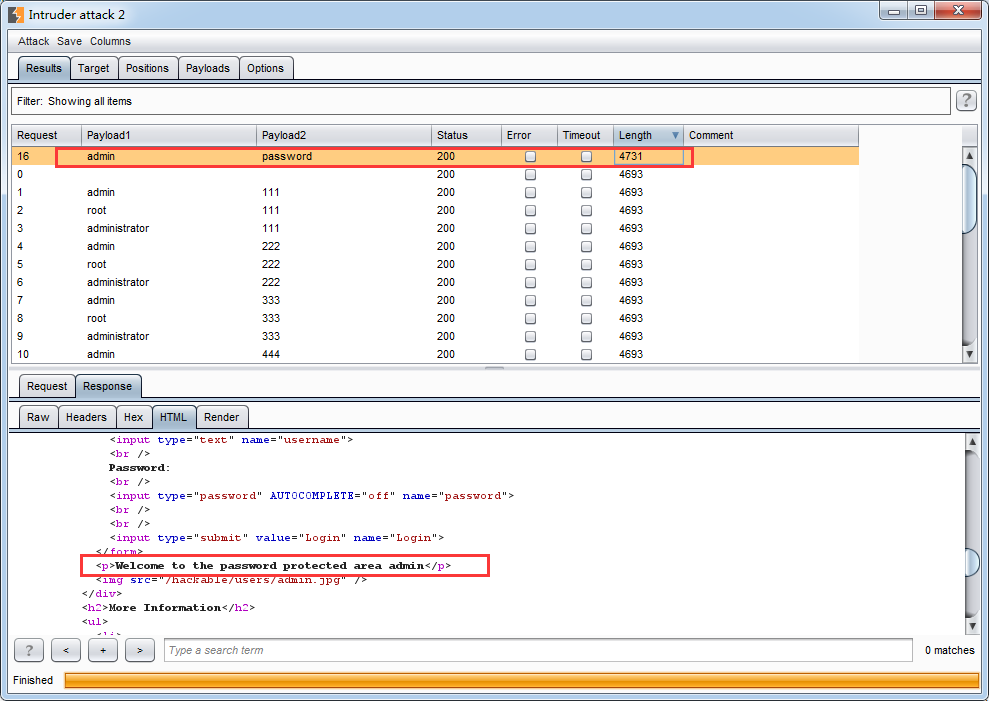989x701 pixels.
Task: Open the Save menu
Action: [x=69, y=41]
